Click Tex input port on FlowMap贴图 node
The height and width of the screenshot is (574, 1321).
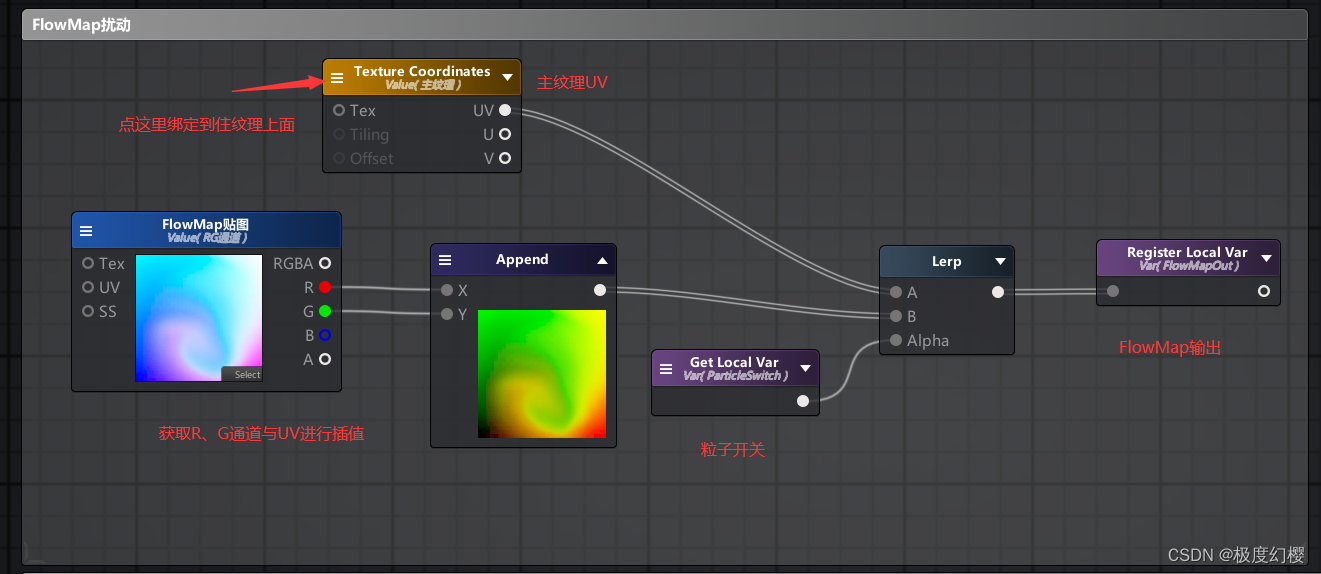88,263
